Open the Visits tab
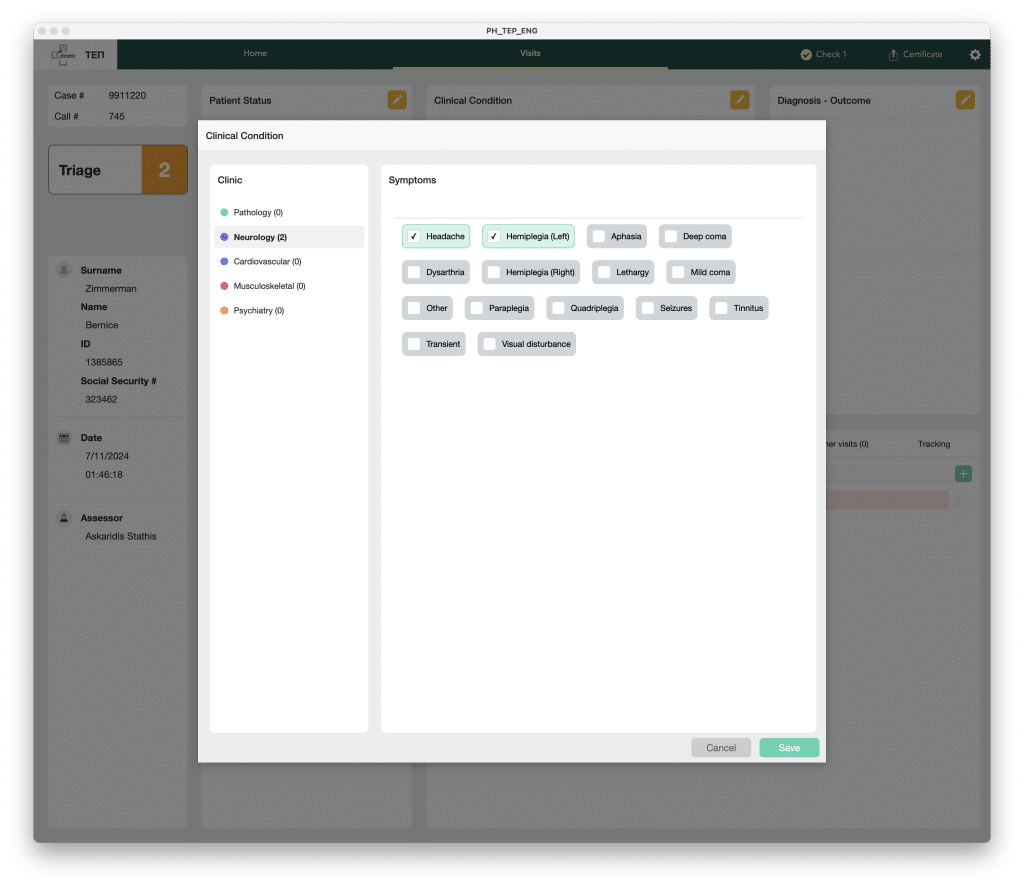 pos(530,54)
